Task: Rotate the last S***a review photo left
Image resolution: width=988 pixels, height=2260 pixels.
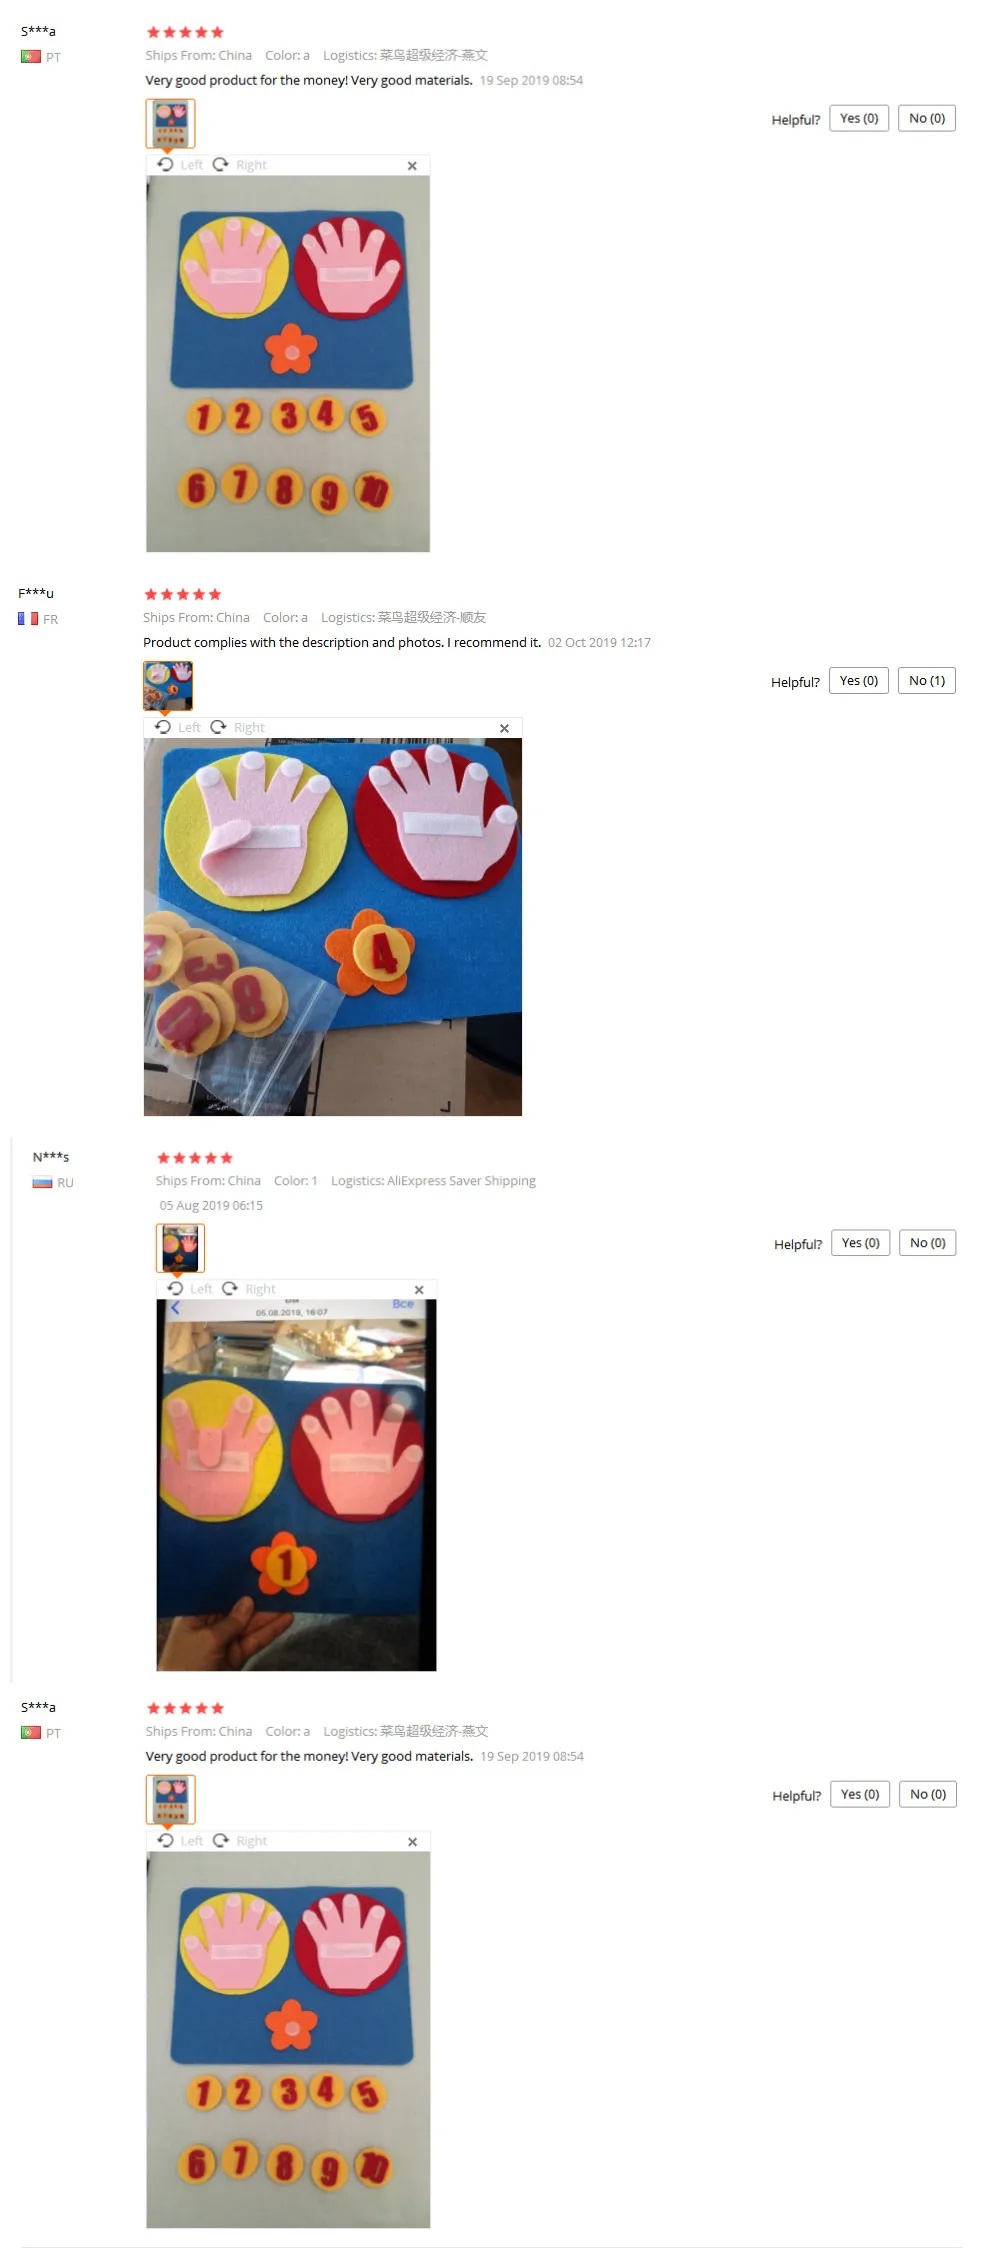Action: [x=181, y=1841]
